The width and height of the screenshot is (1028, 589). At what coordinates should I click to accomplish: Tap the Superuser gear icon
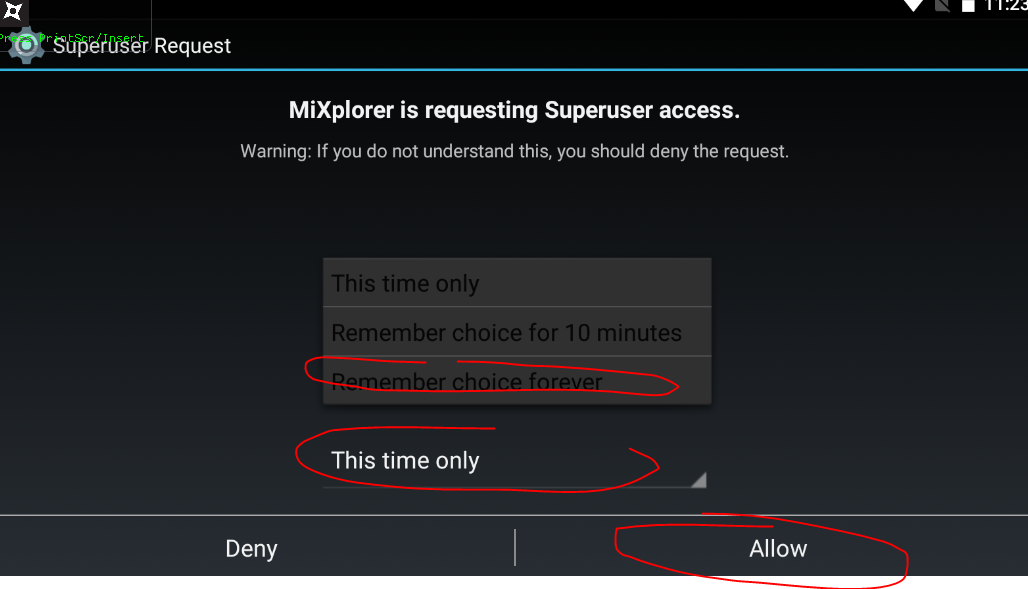coord(26,45)
